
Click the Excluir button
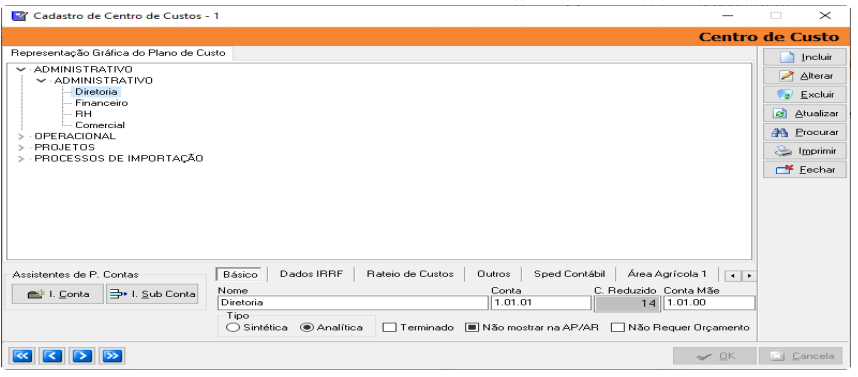[805, 95]
